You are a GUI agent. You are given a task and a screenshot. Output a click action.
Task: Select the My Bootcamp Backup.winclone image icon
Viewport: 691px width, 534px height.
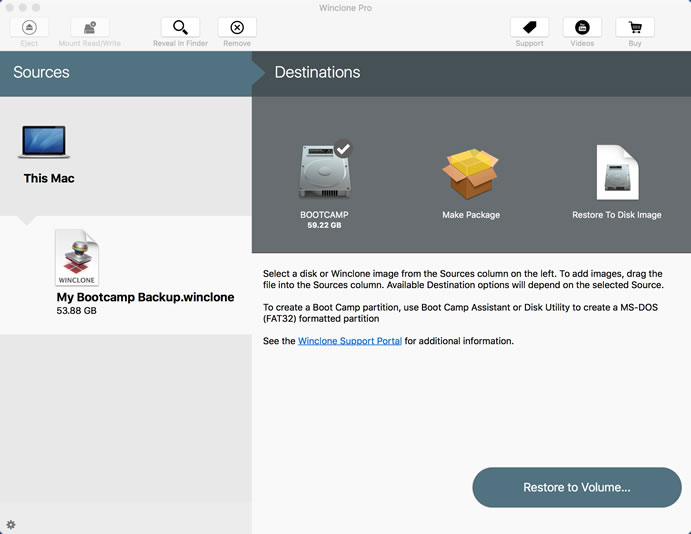[77, 258]
